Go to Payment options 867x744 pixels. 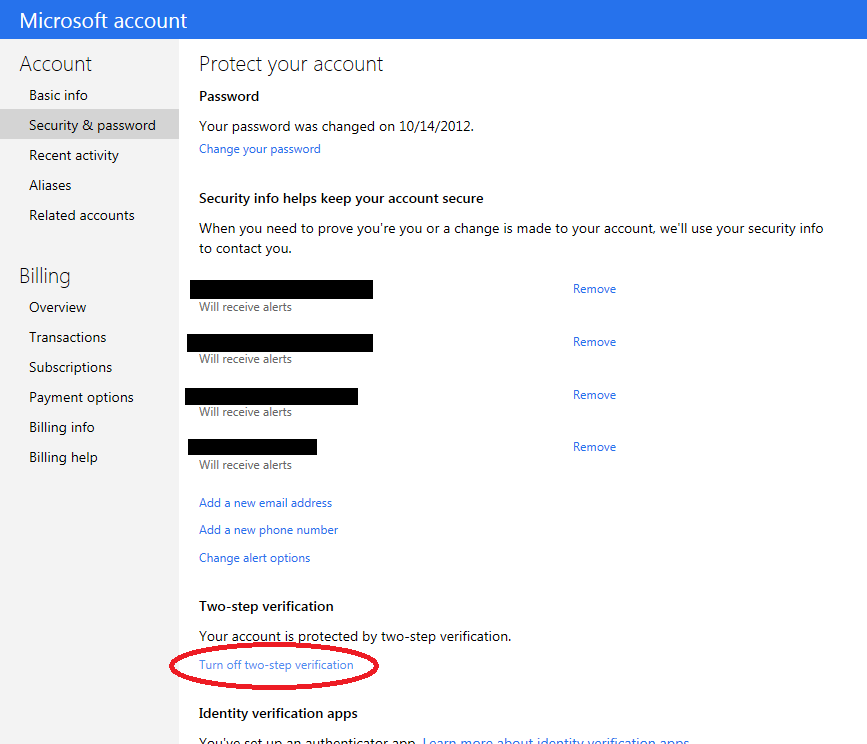[x=81, y=397]
